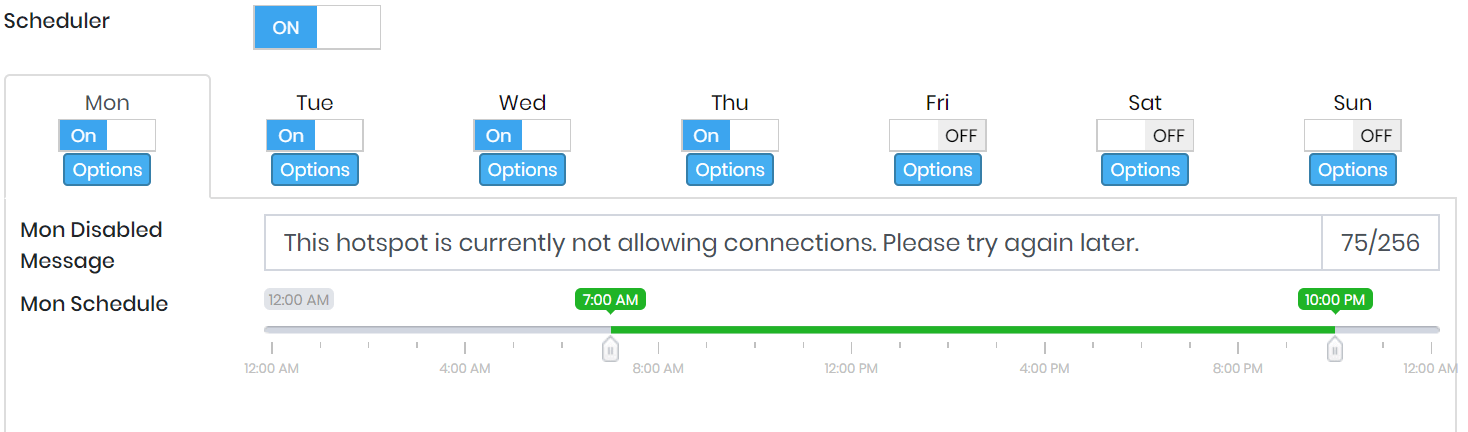Click the 12:00 PM tick on schedule timeline
Image resolution: width=1468 pixels, height=432 pixels.
click(851, 348)
